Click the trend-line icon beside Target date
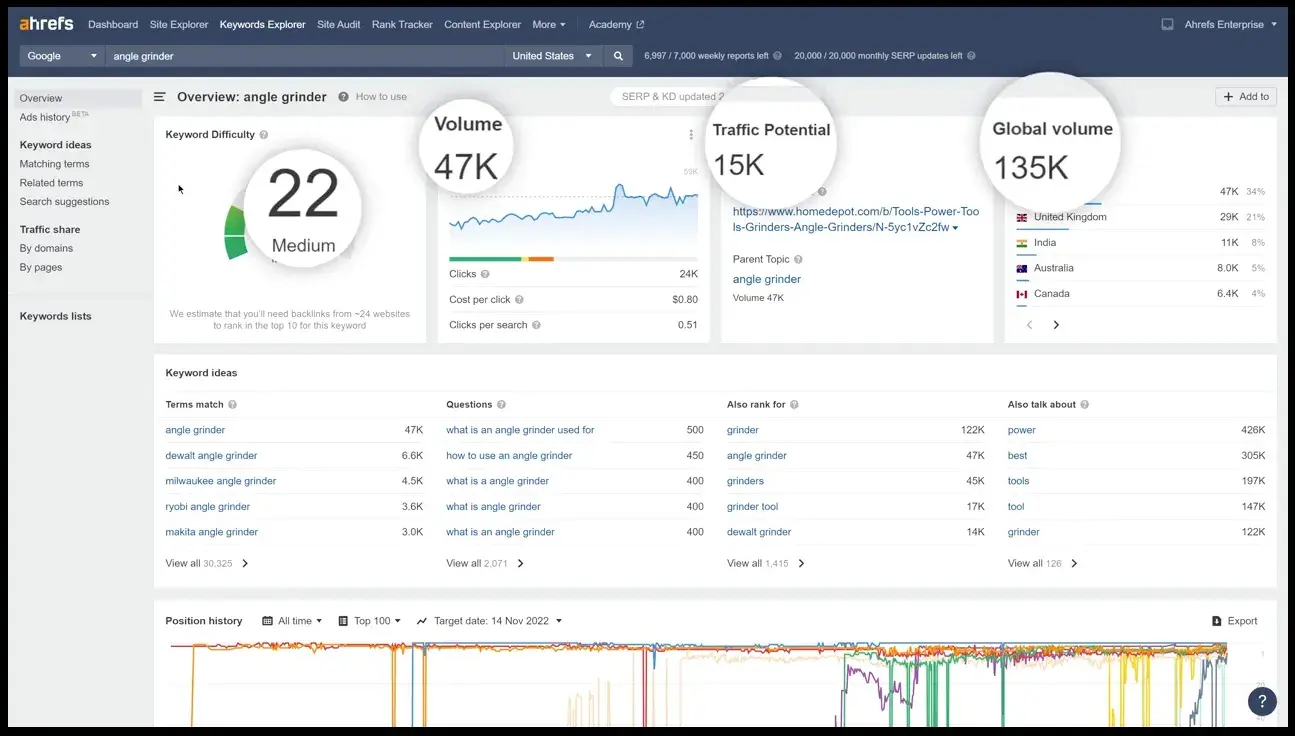 pyautogui.click(x=422, y=620)
